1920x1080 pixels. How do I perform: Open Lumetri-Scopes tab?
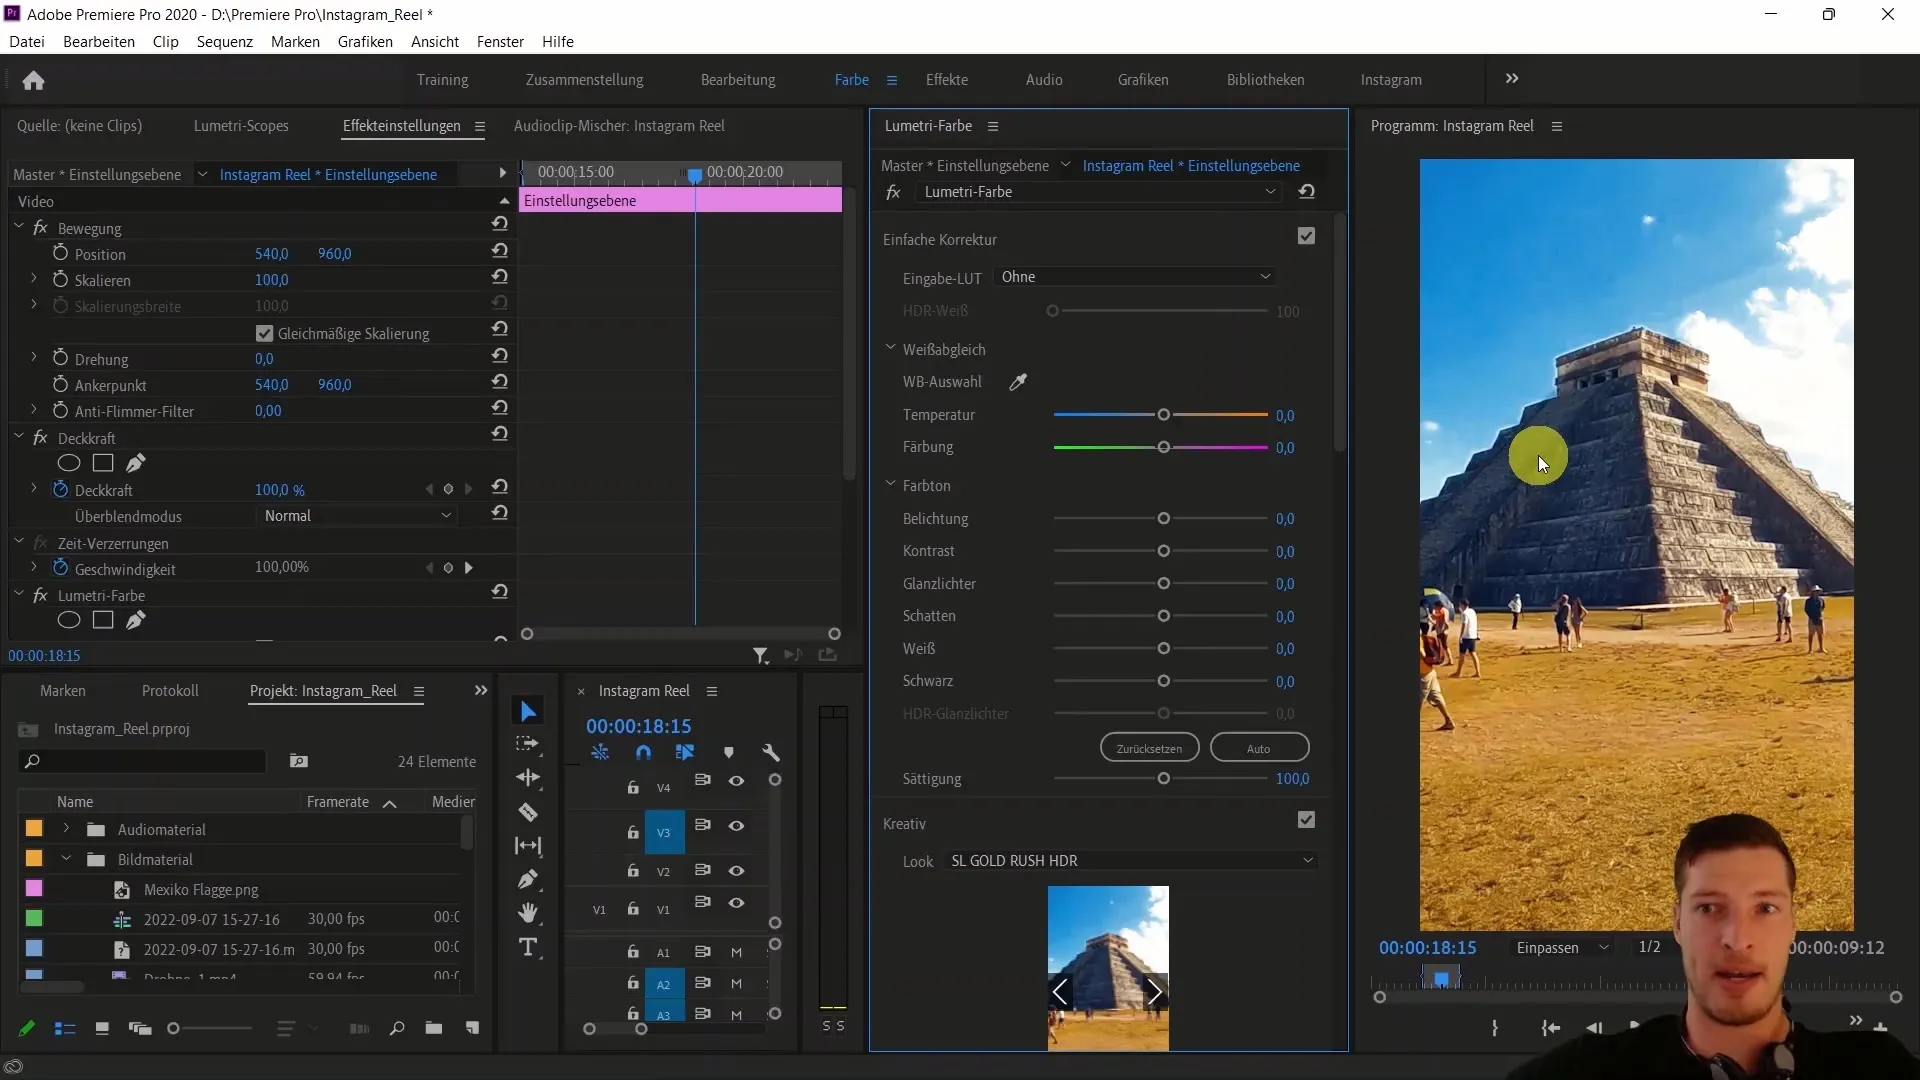click(241, 126)
